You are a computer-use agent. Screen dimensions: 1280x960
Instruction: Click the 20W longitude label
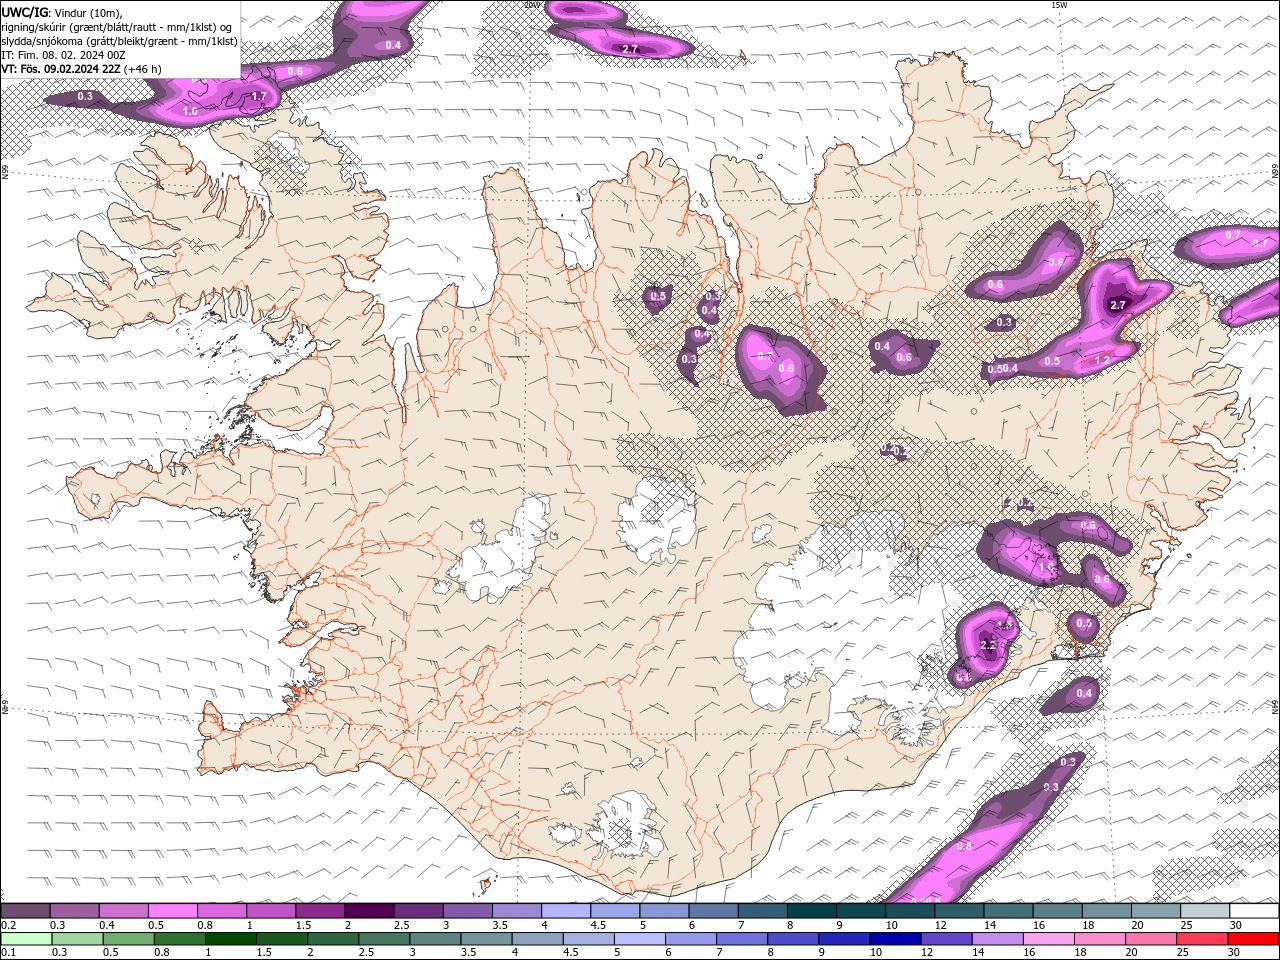pyautogui.click(x=532, y=5)
